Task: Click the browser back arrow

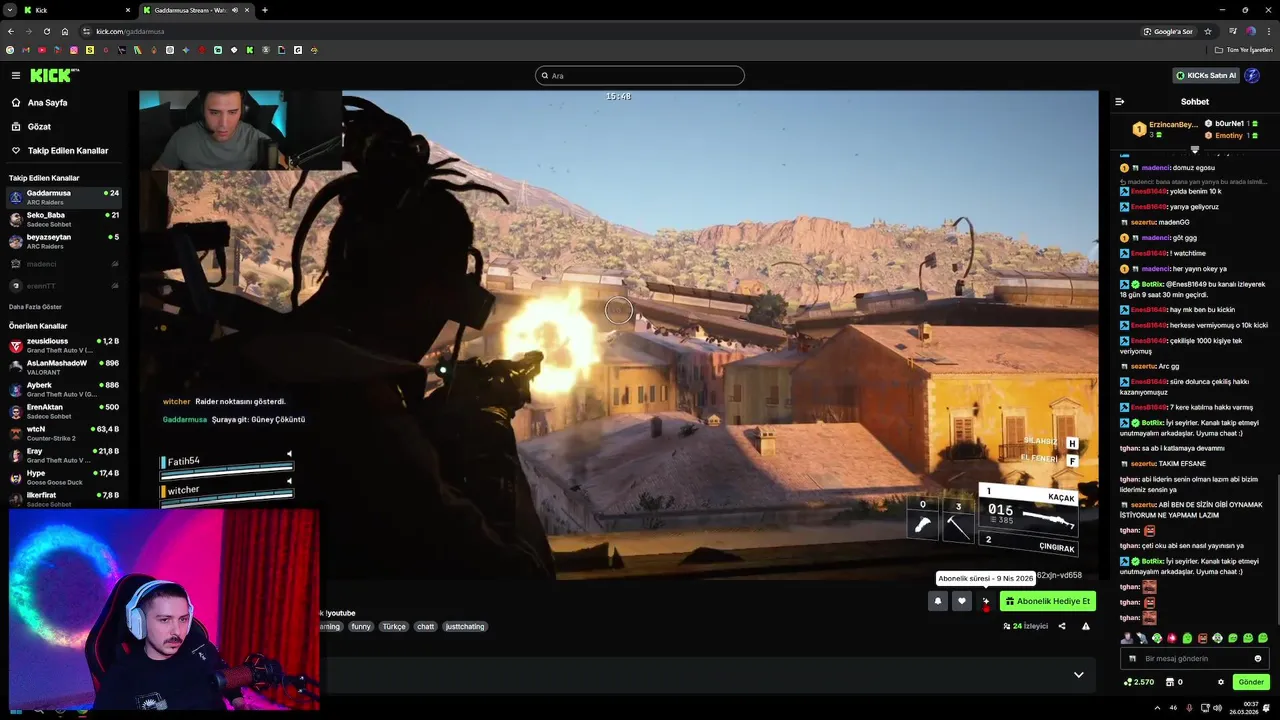Action: 11,31
